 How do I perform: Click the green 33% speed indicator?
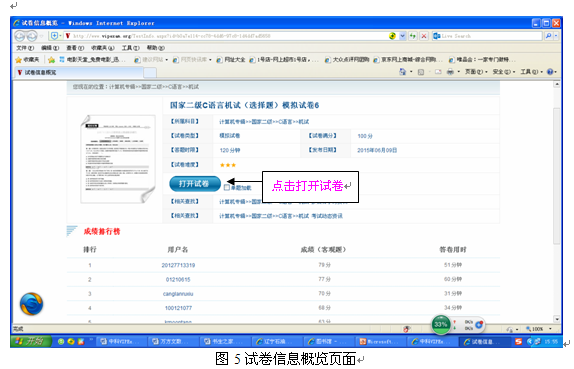point(440,324)
